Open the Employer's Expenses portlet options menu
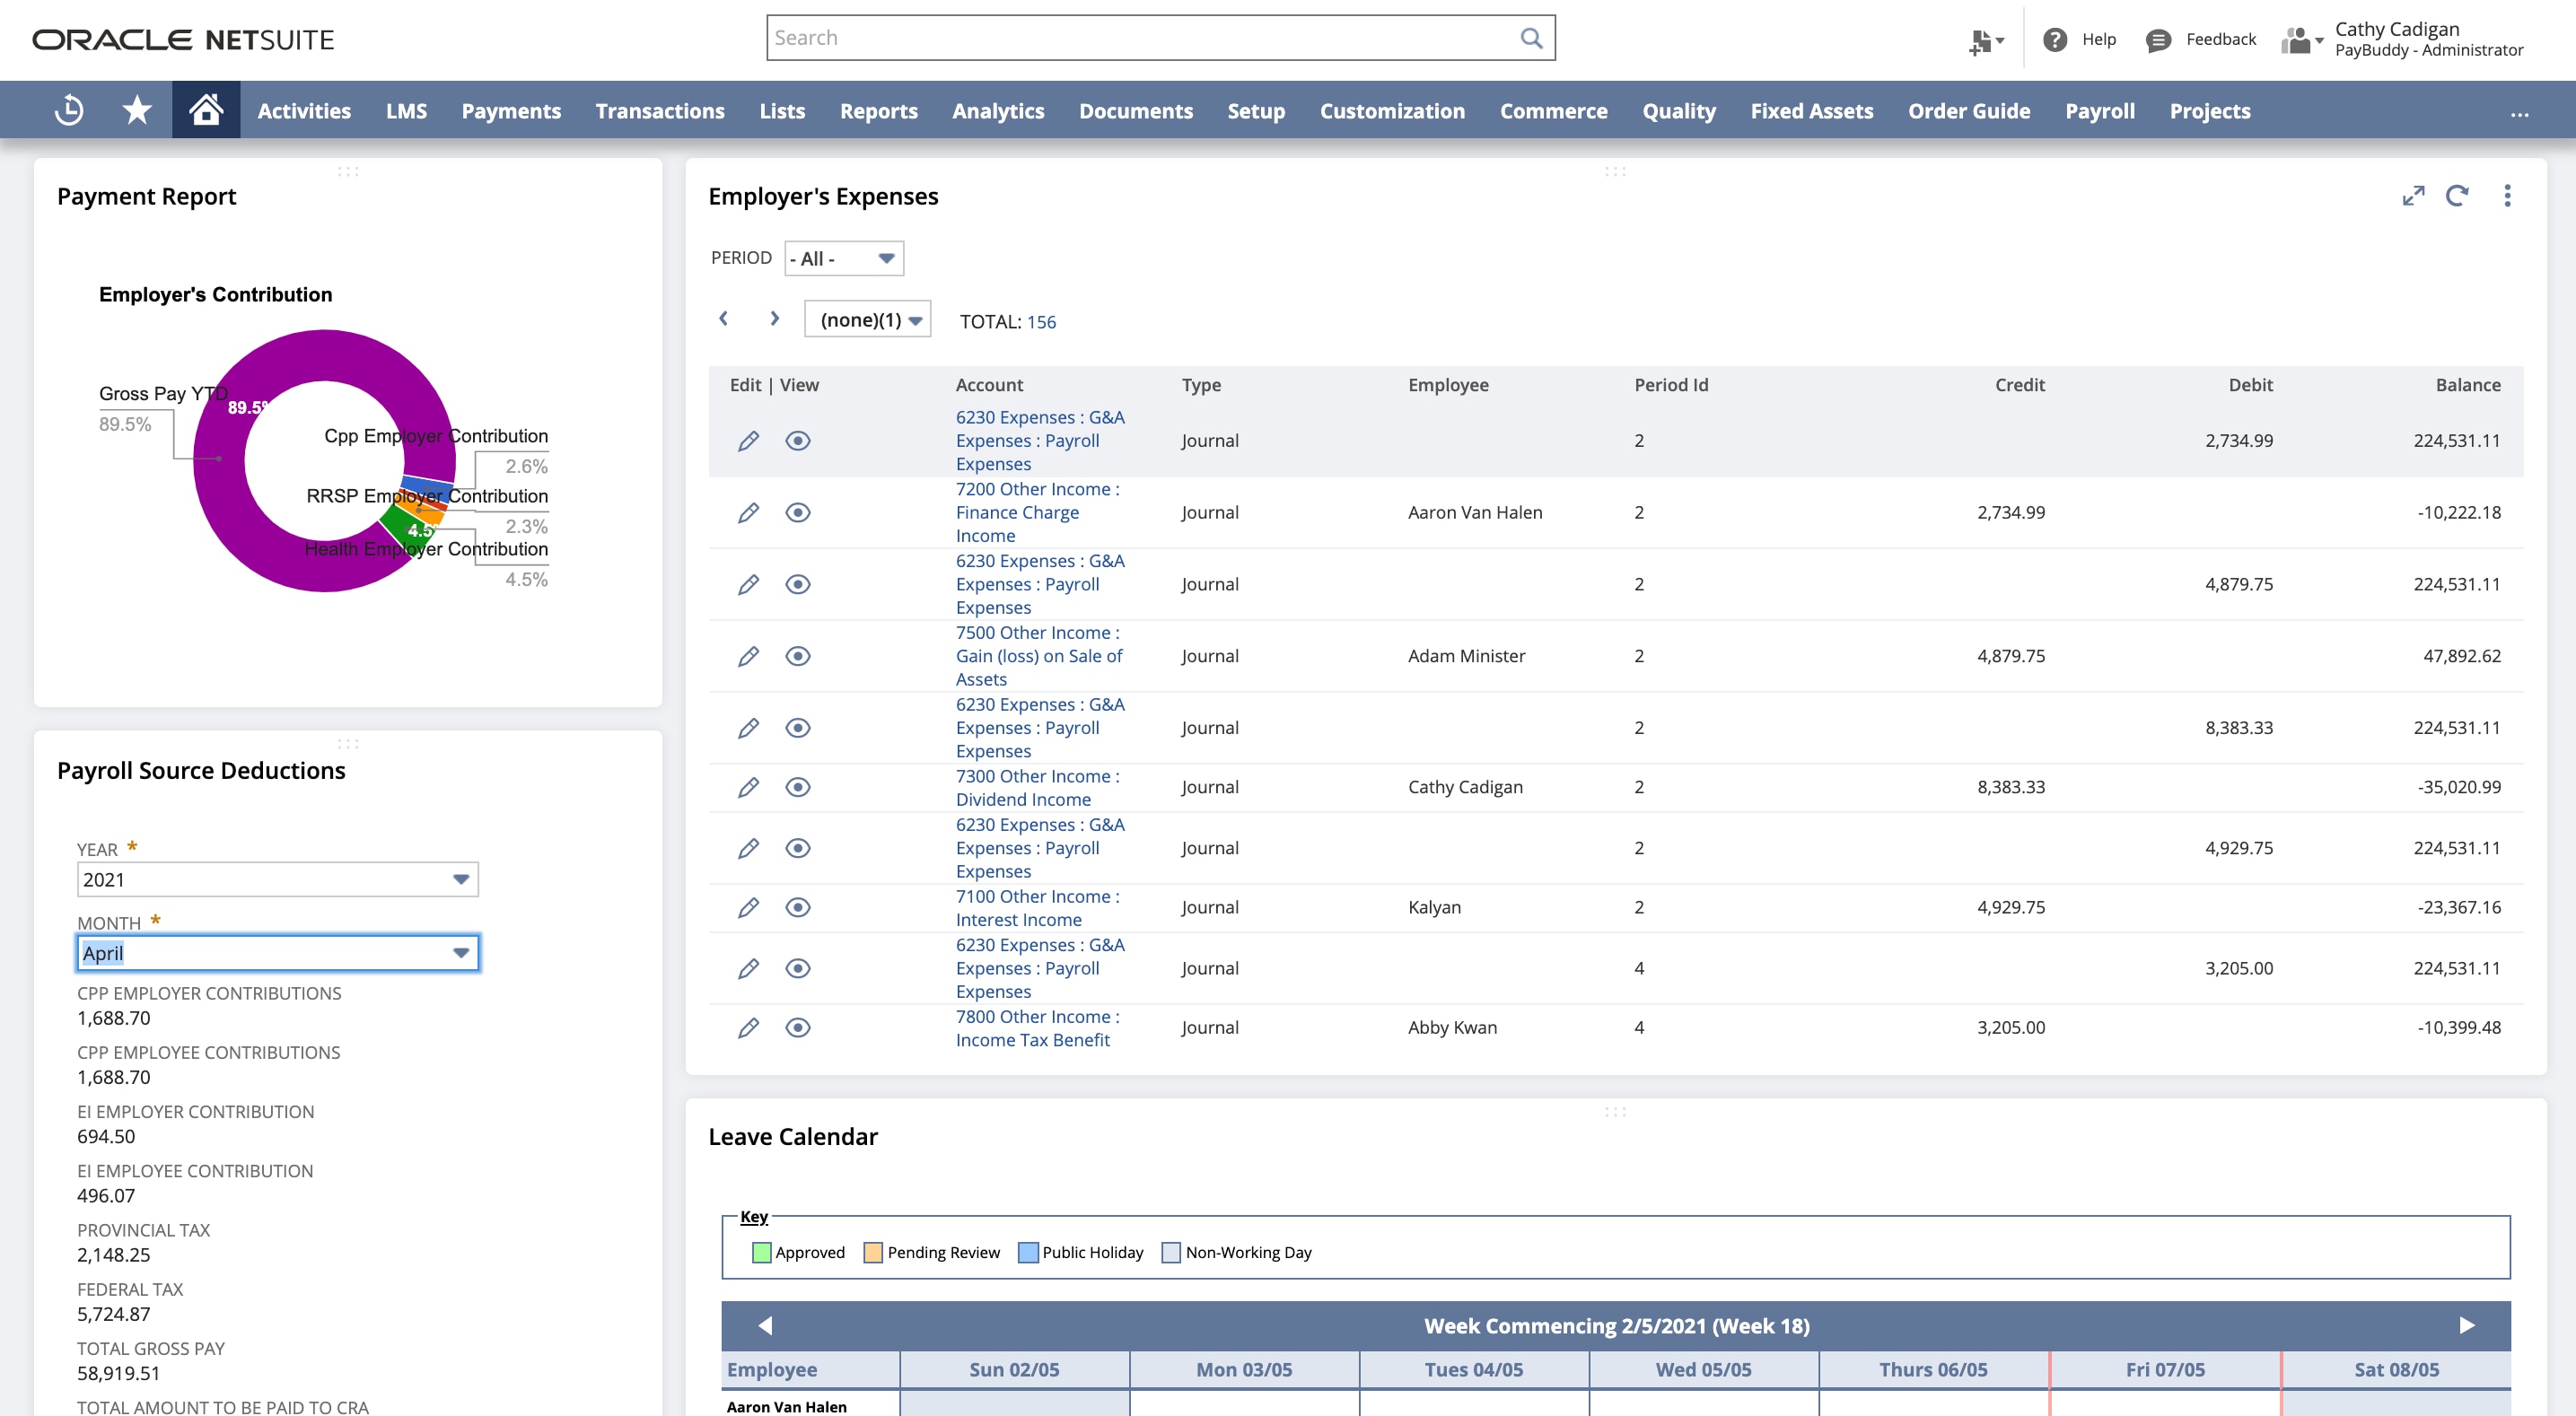The image size is (2576, 1416). [2507, 196]
